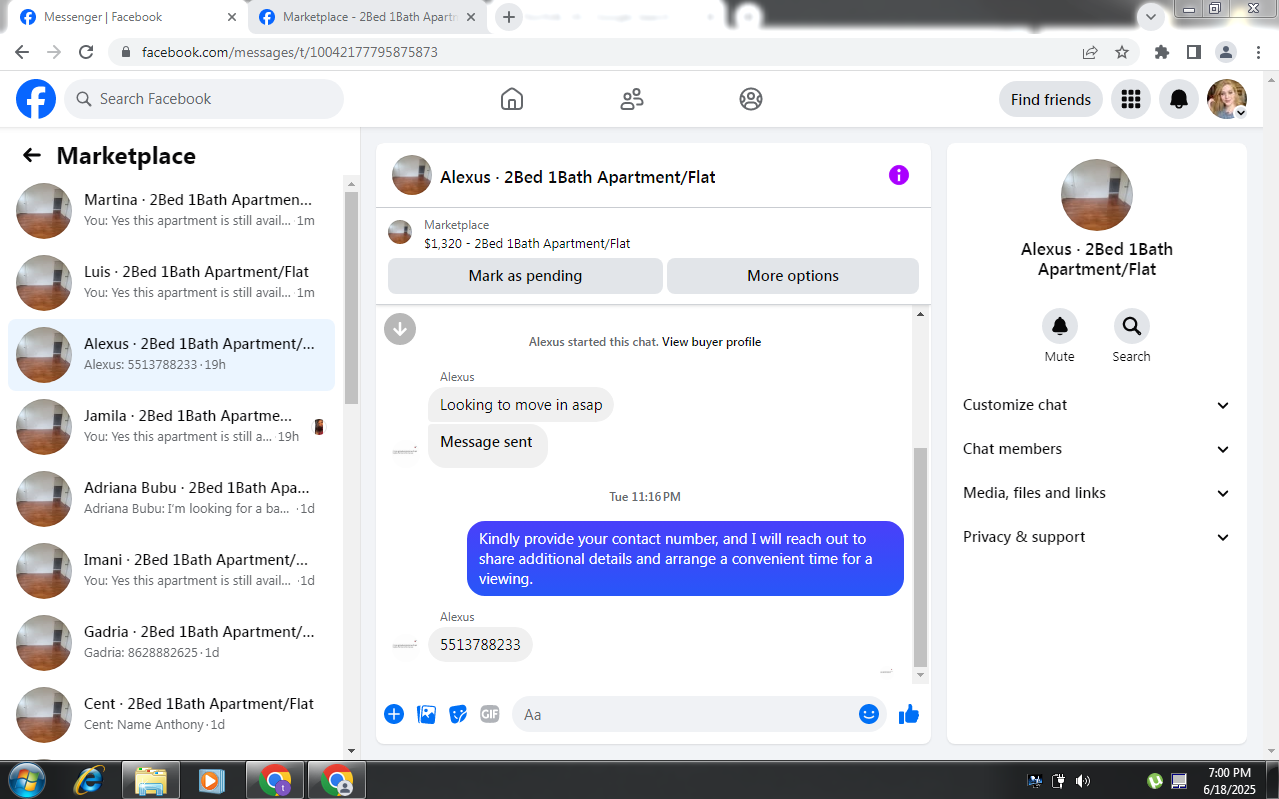Screen dimensions: 1279x799
Task: Share this page from the address bar
Action: (1090, 52)
